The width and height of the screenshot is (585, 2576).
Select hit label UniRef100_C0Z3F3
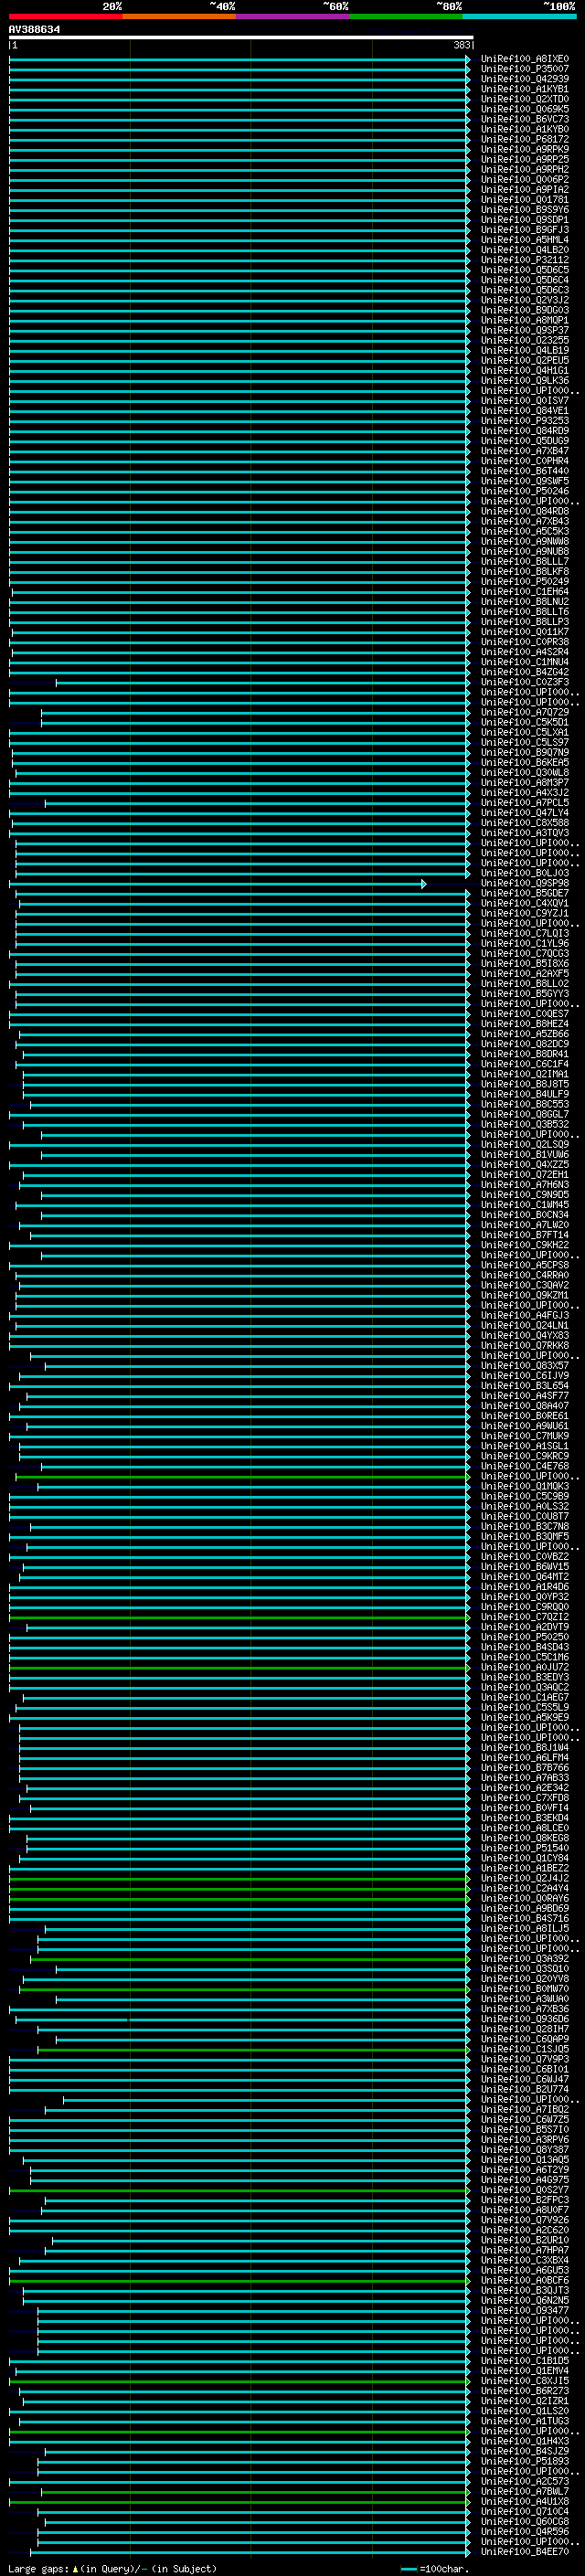click(525, 682)
